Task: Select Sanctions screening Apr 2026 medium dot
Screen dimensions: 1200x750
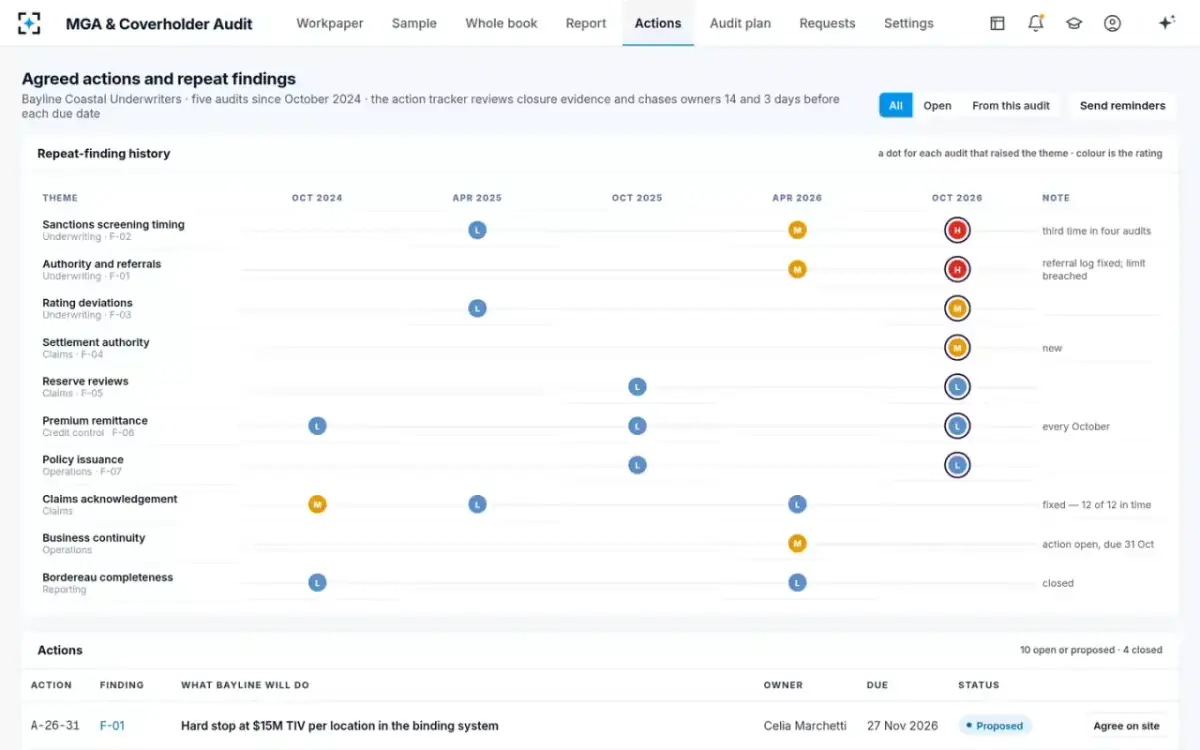Action: (797, 230)
